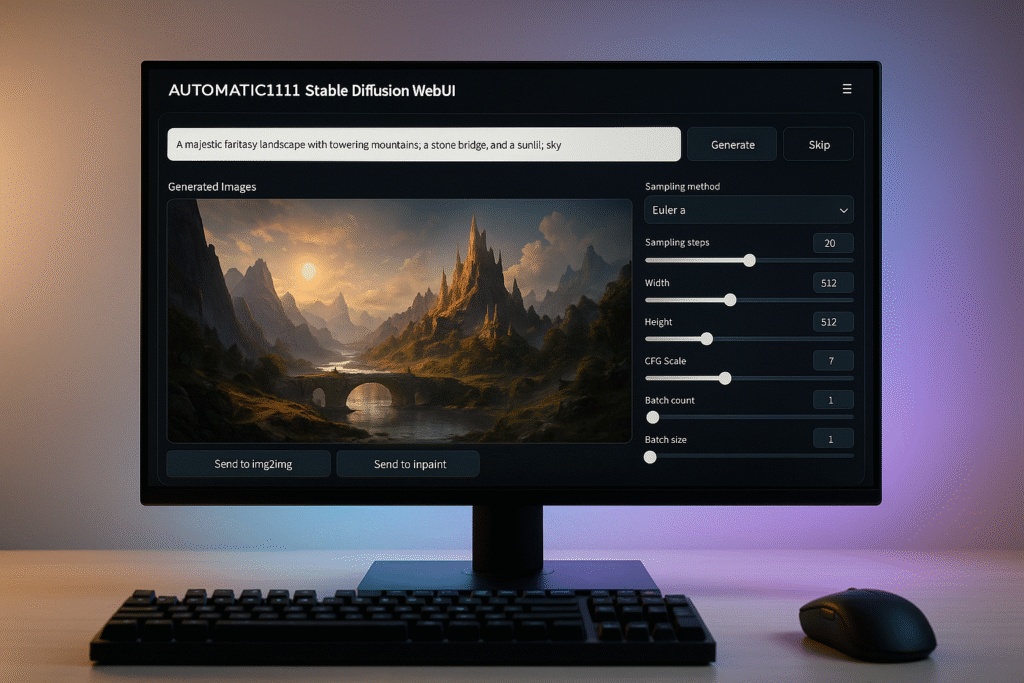Image resolution: width=1024 pixels, height=683 pixels.
Task: Click the Sampling steps label
Action: click(x=677, y=242)
